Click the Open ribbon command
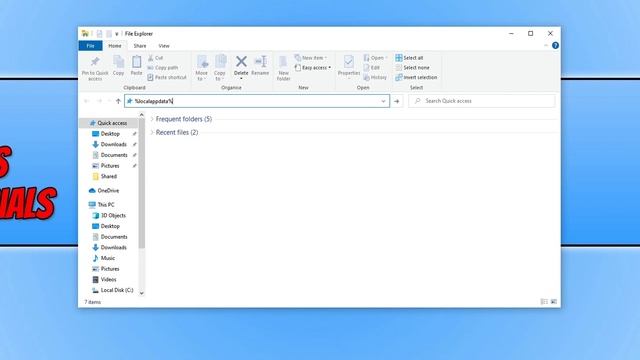The height and width of the screenshot is (360, 640). 375,58
